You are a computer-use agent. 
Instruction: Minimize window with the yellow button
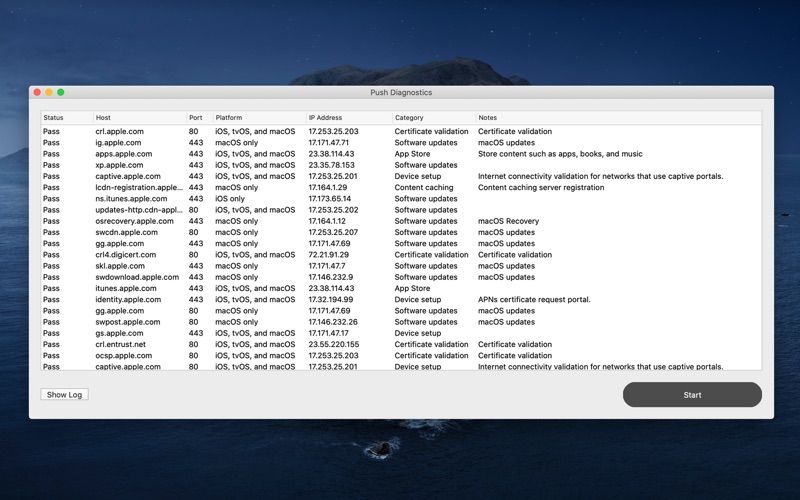pyautogui.click(x=49, y=92)
